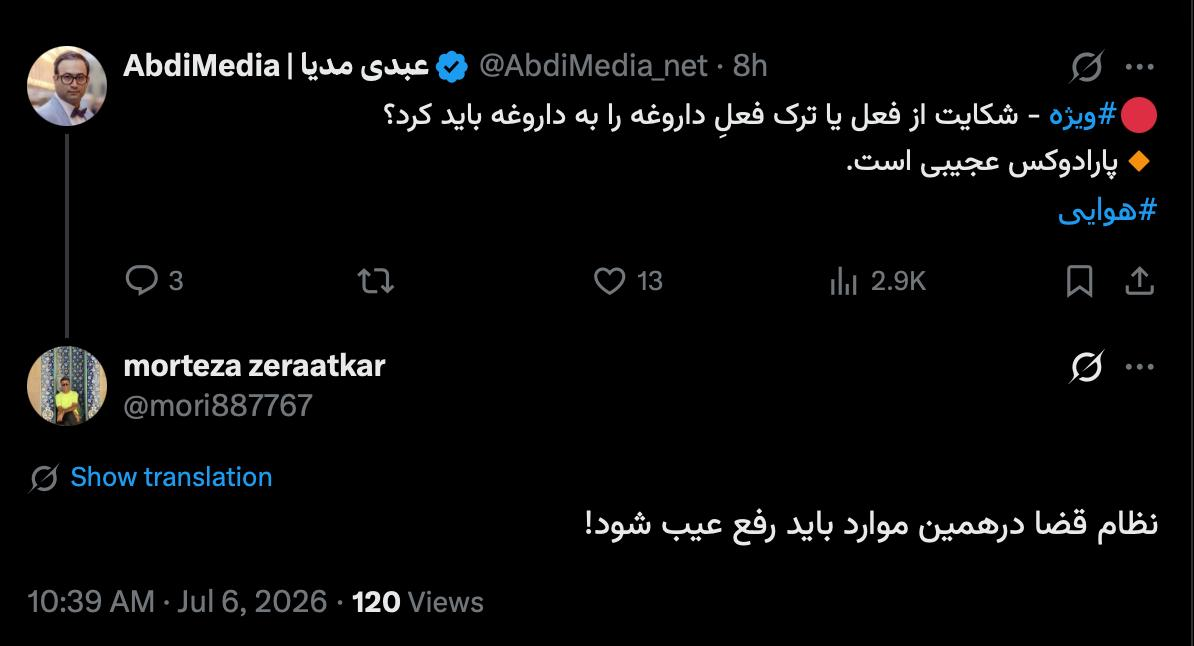
Task: Click the share icon on AbdiMedia tweet
Action: point(1139,281)
